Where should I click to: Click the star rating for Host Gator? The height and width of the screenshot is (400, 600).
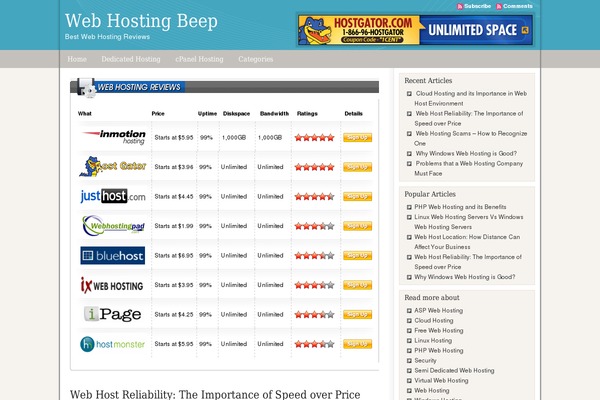[314, 167]
